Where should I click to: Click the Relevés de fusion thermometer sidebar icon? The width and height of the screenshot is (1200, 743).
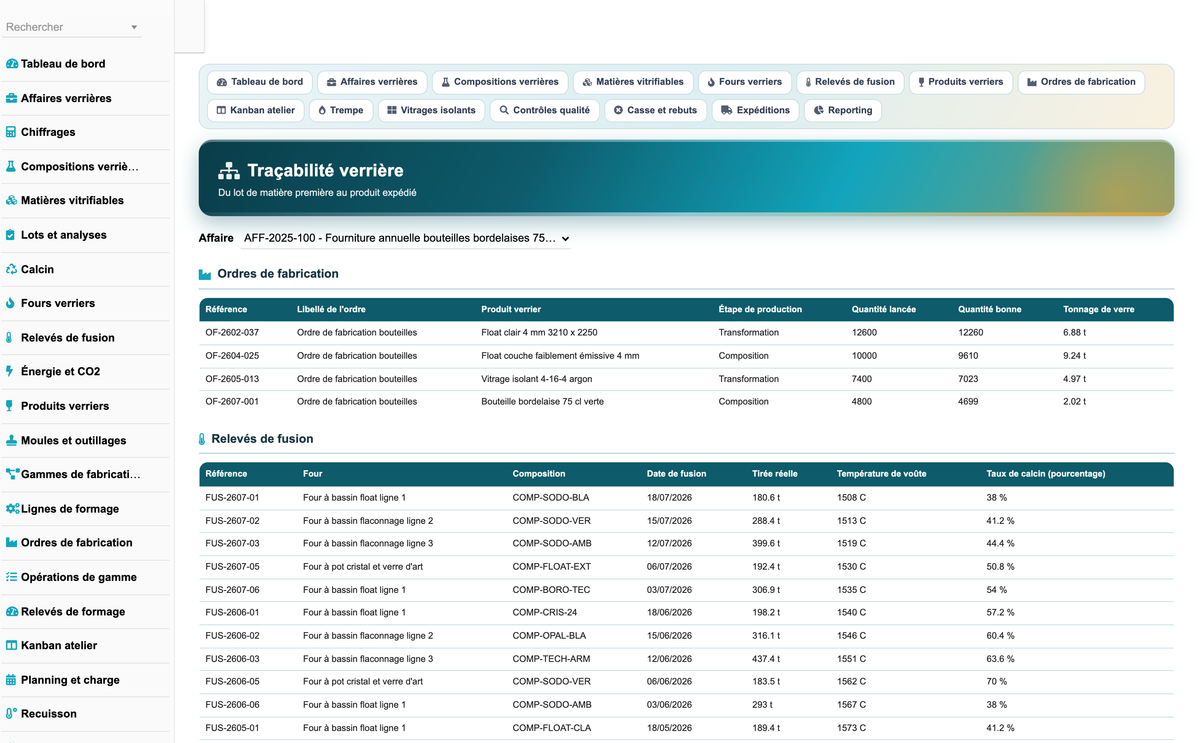pos(10,338)
